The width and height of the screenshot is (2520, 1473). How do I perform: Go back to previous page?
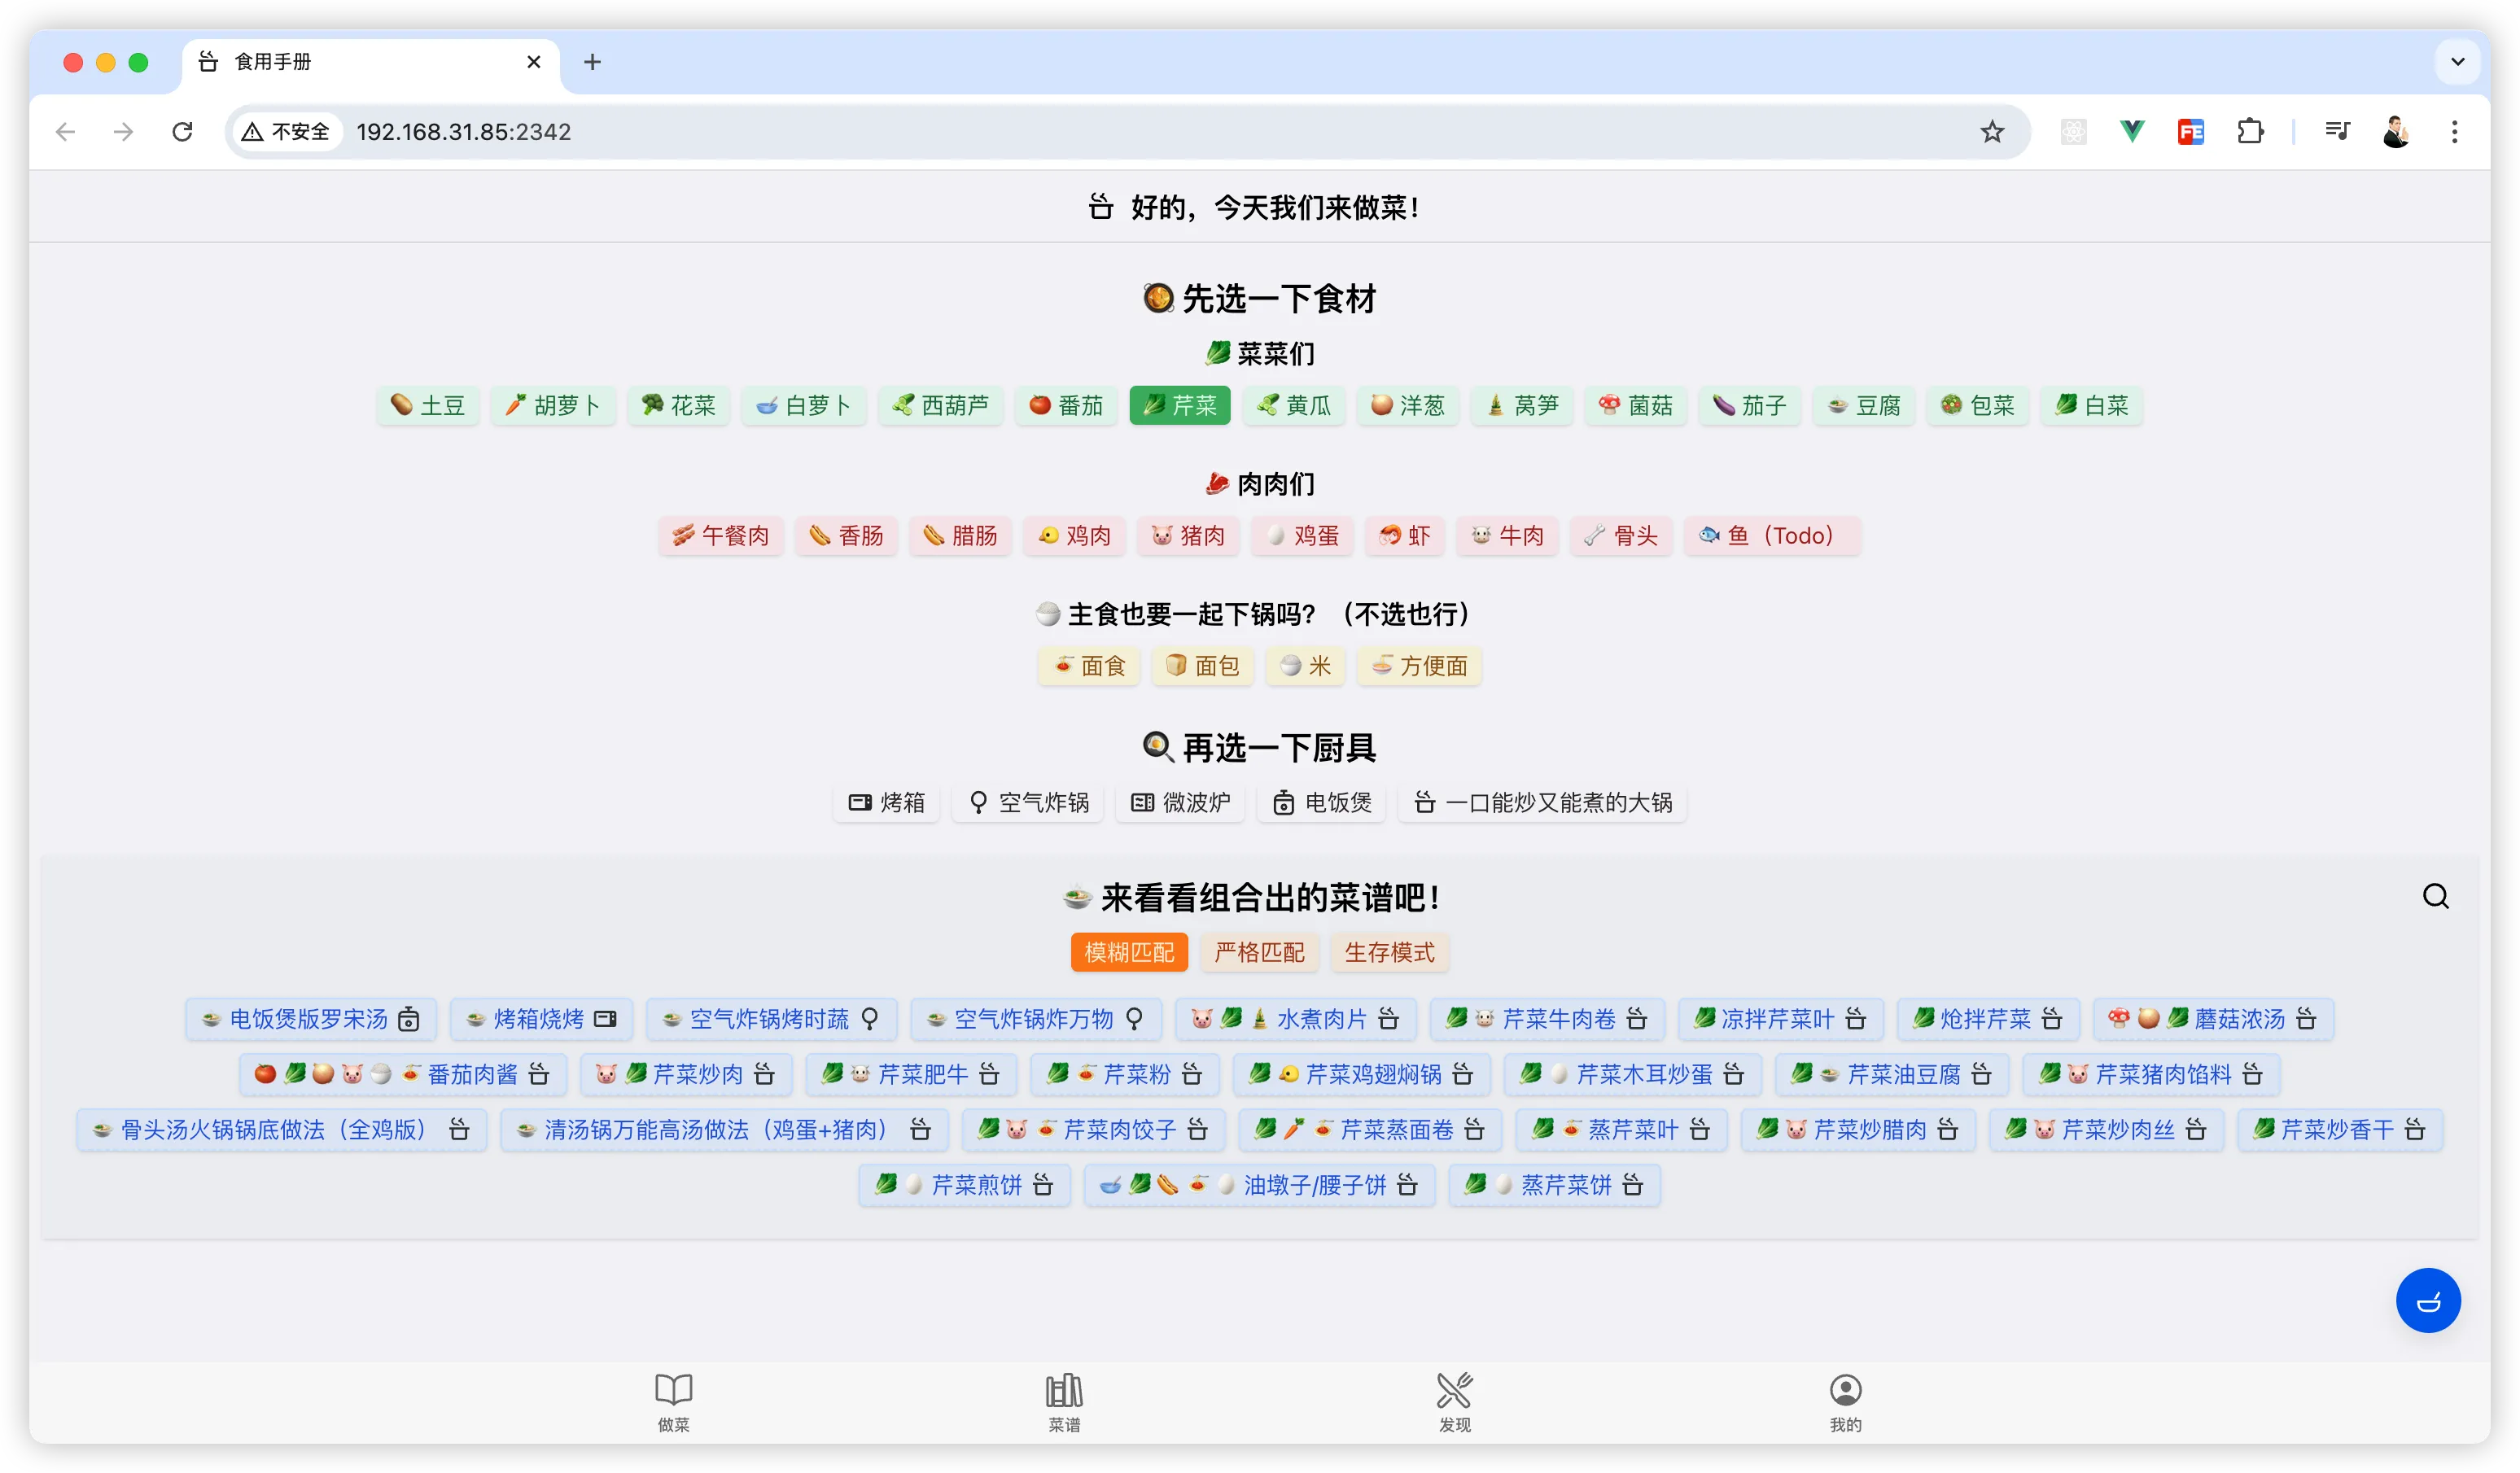click(x=66, y=132)
